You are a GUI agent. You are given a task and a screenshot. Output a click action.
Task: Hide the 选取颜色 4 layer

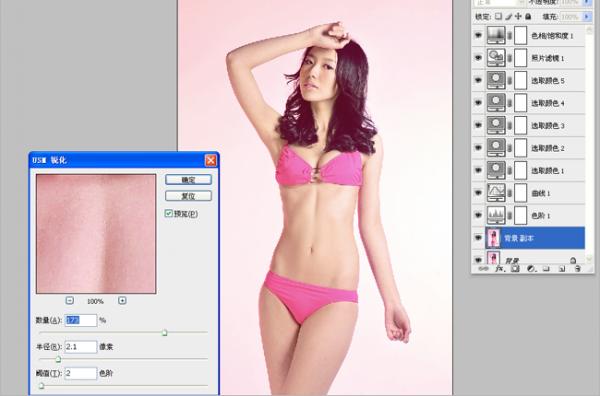pyautogui.click(x=478, y=103)
